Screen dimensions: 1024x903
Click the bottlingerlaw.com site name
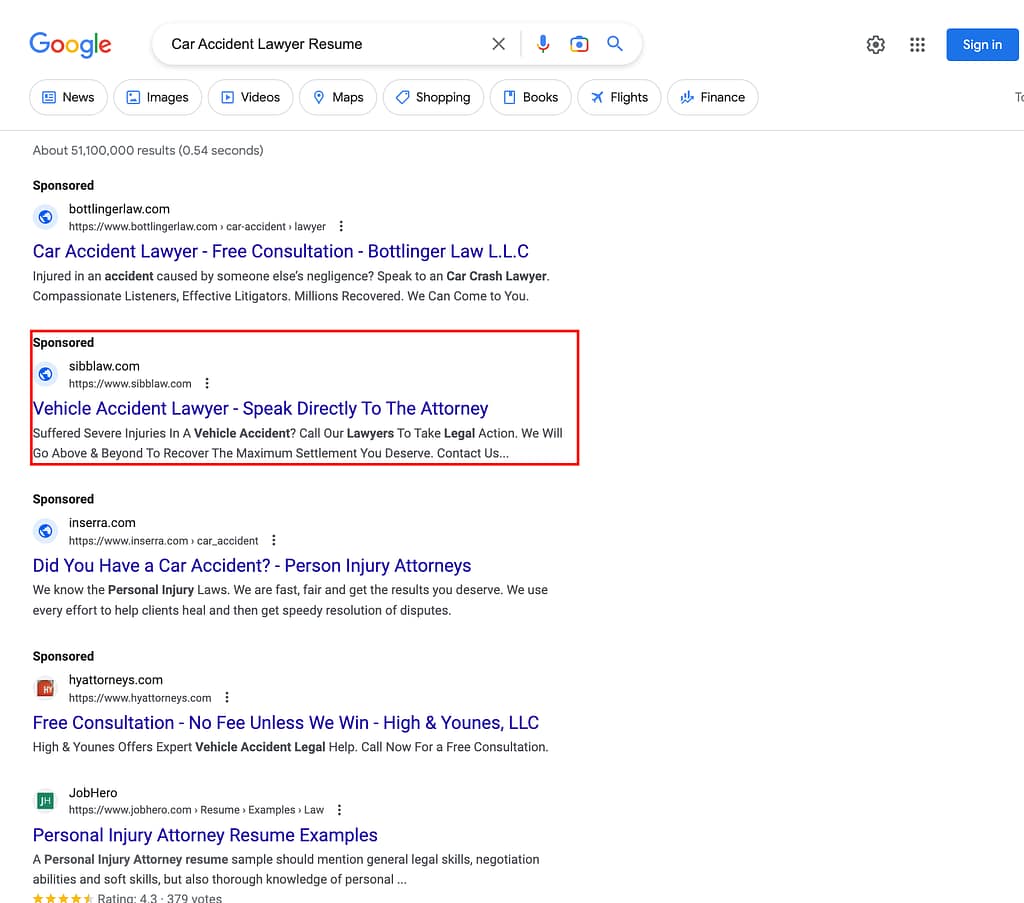pos(119,209)
